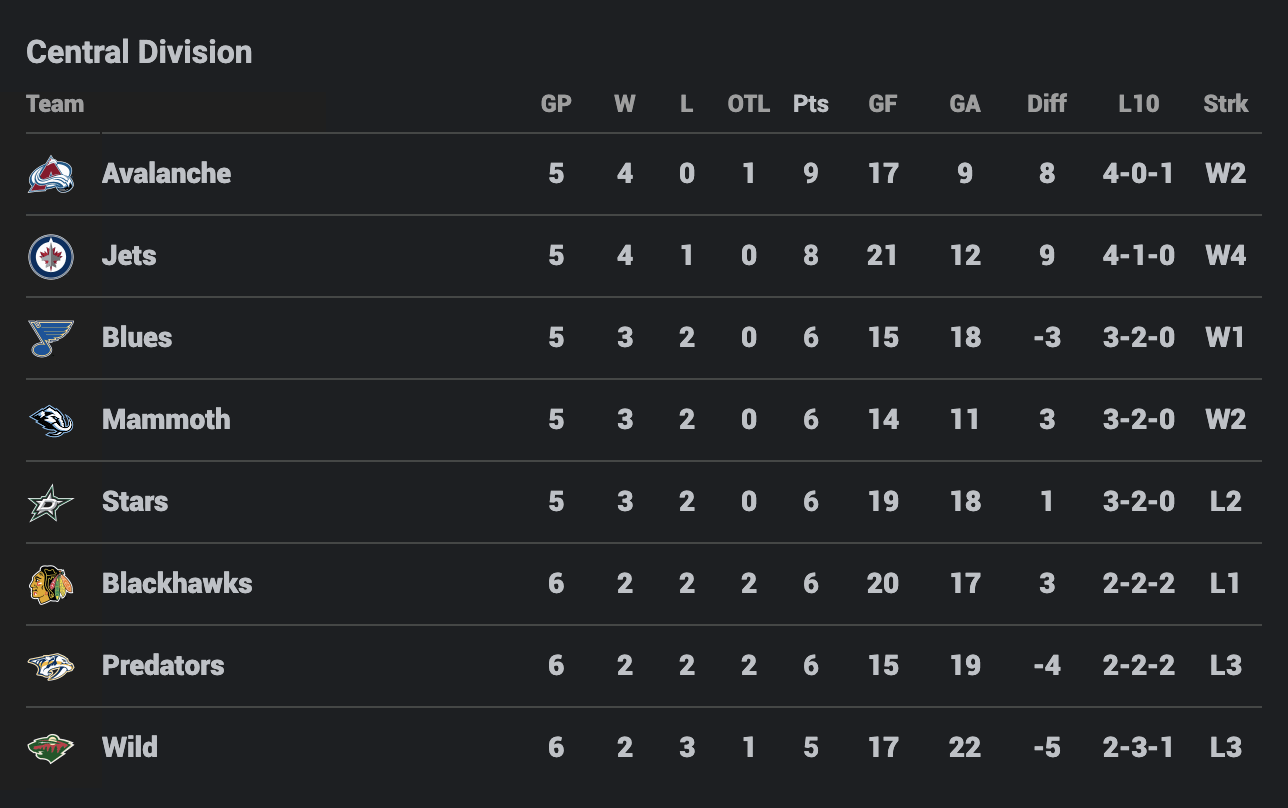
Task: Click the Predators team logo
Action: click(50, 666)
